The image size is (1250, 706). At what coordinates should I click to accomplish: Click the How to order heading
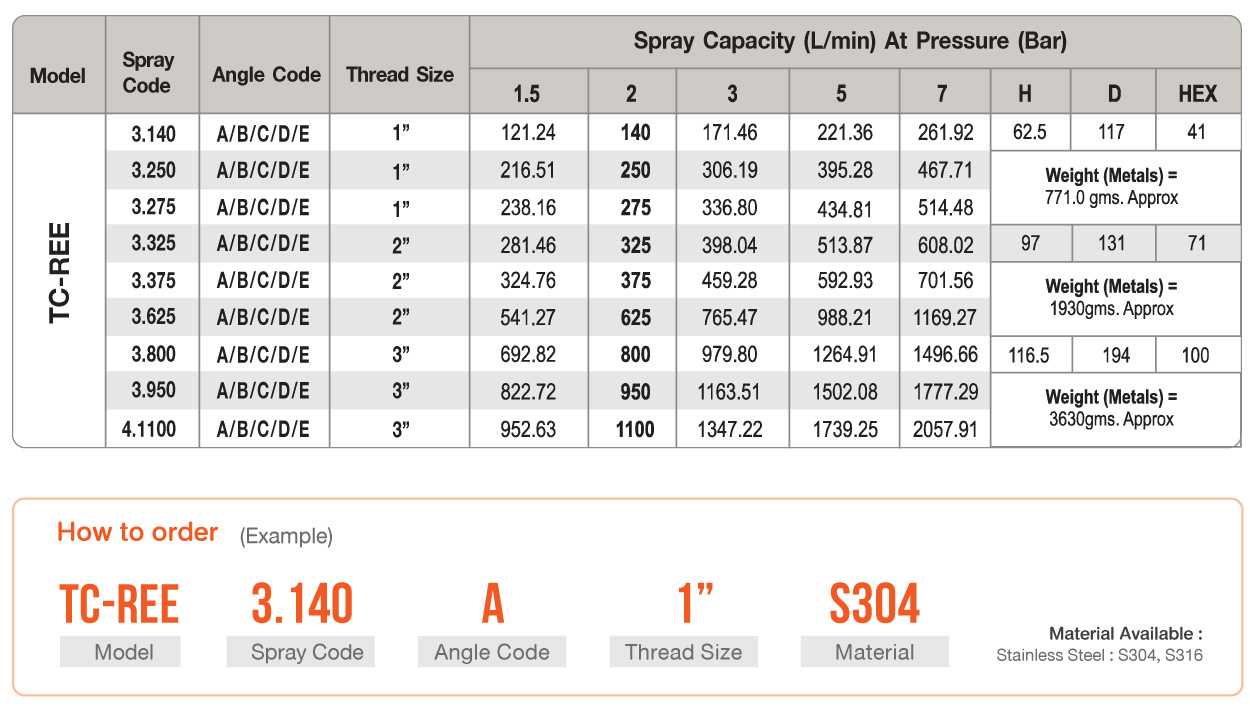[137, 532]
